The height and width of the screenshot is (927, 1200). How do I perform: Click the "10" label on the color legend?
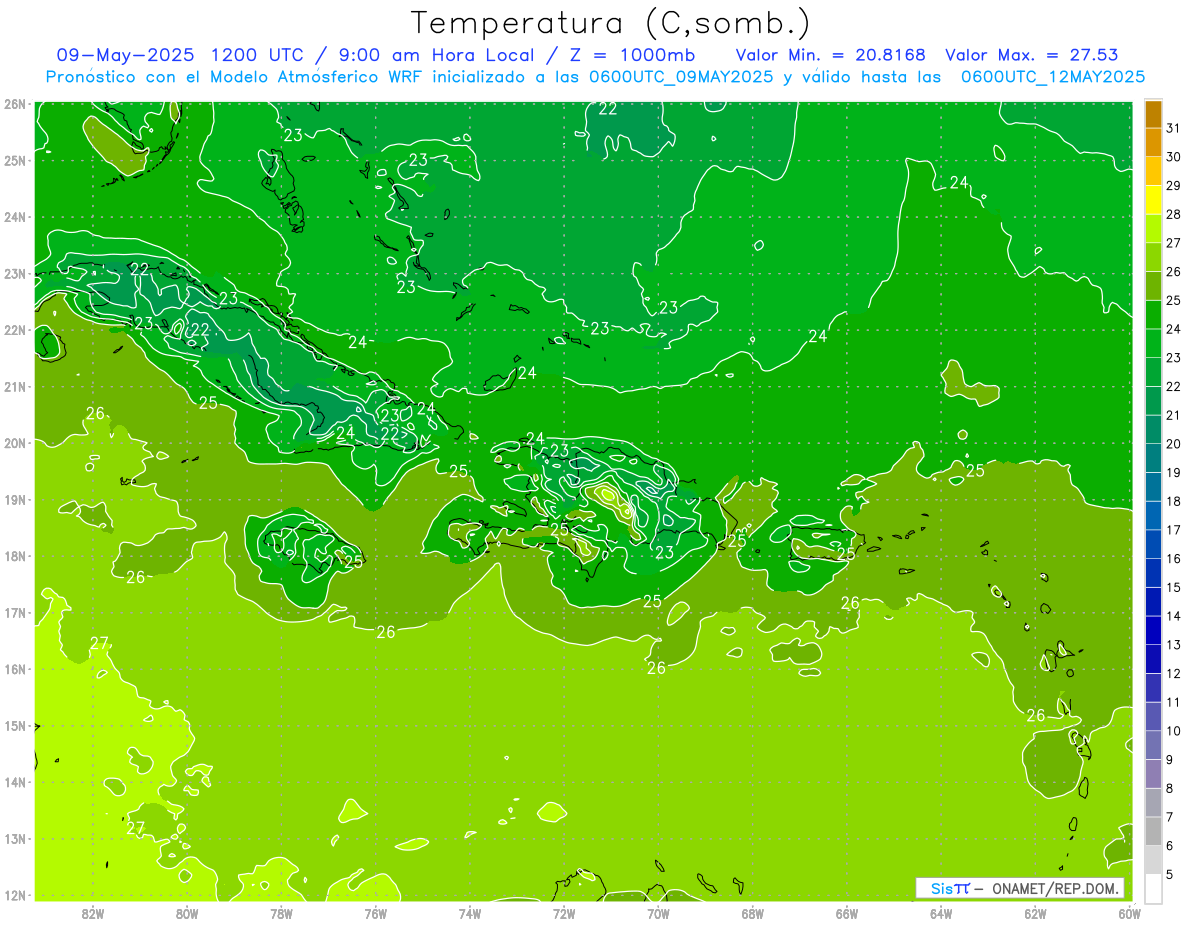[x=1174, y=731]
